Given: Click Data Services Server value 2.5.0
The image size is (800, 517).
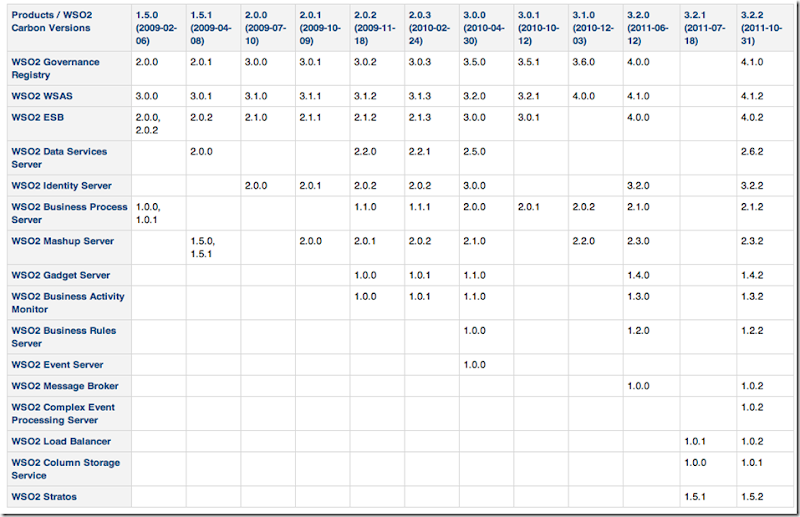Looking at the screenshot, I should coord(474,152).
